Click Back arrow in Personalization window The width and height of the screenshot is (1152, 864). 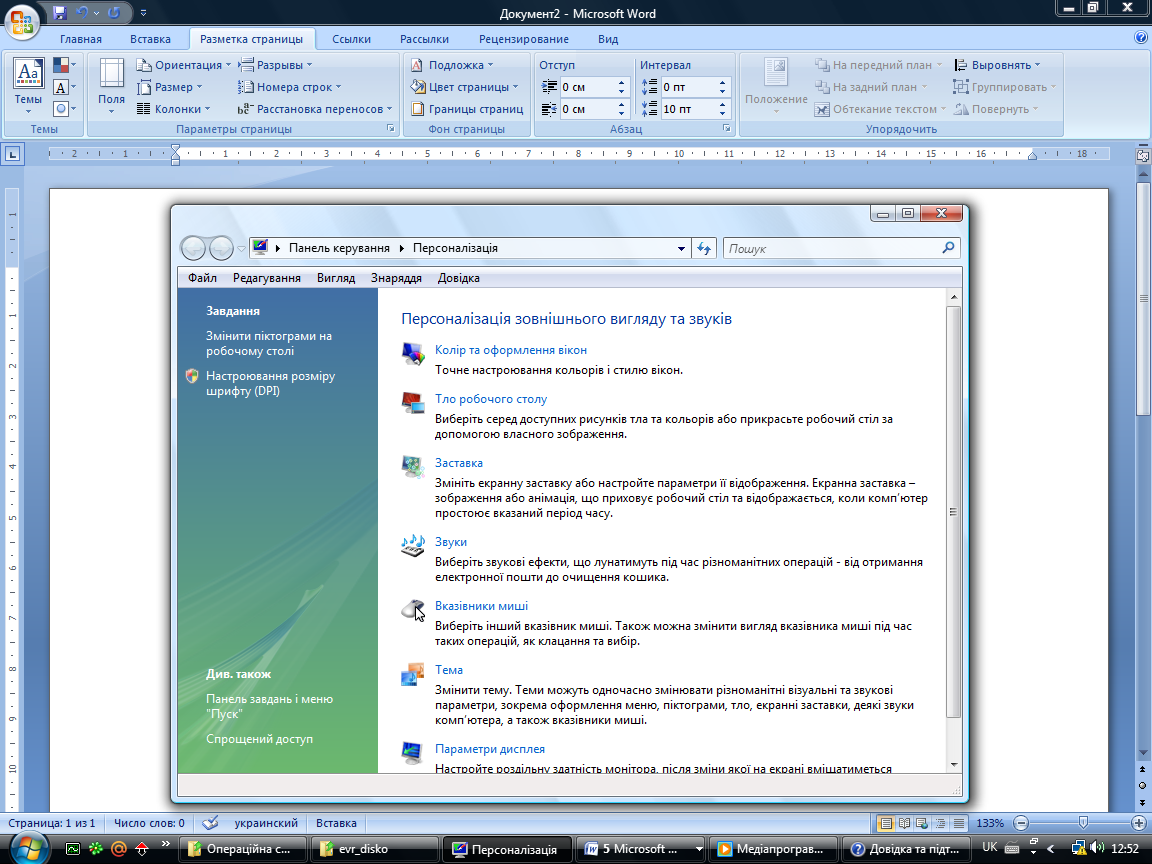193,248
